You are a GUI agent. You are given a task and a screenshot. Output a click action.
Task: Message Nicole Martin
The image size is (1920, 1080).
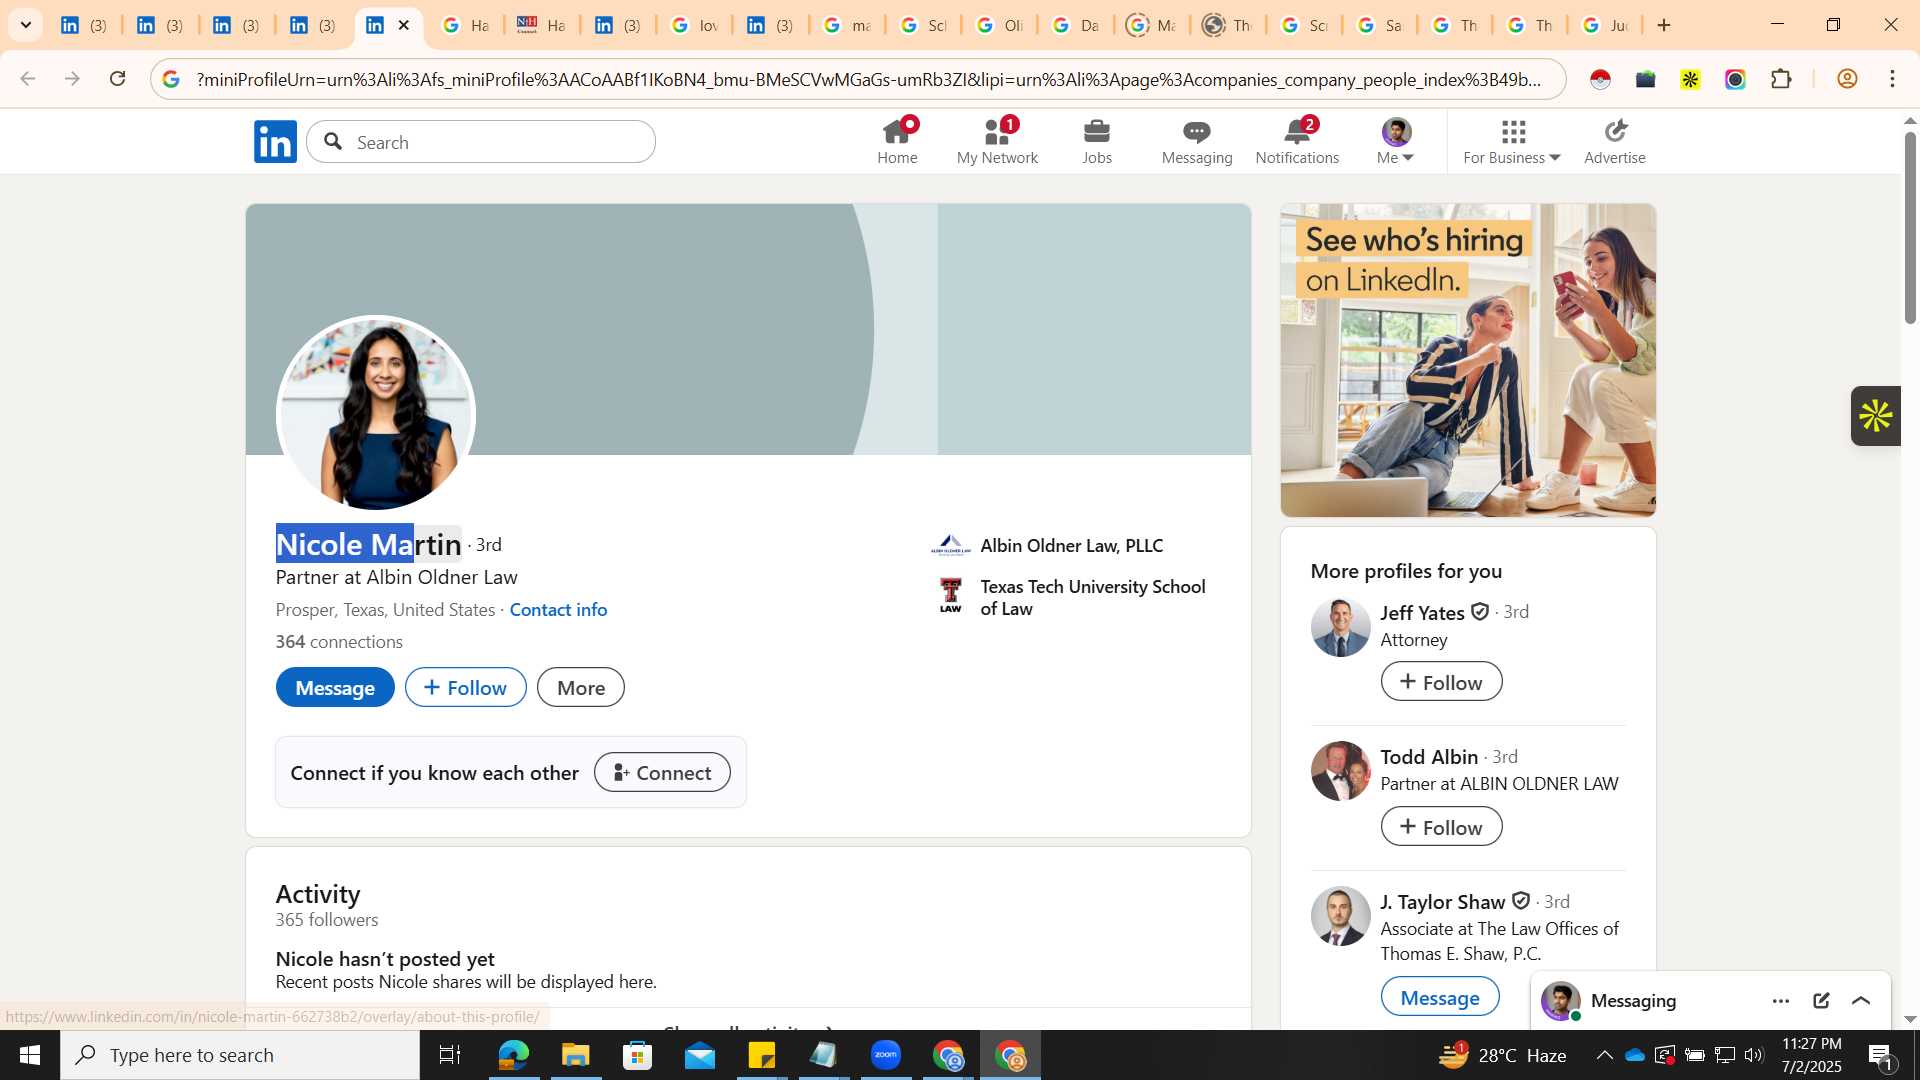pos(335,688)
